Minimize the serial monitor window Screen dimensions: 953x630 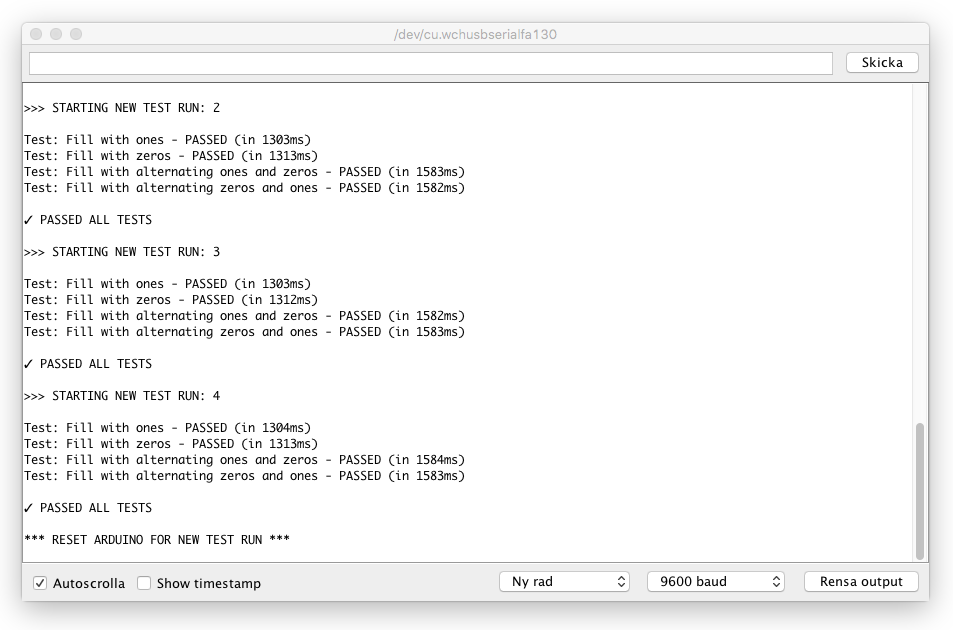(x=56, y=34)
